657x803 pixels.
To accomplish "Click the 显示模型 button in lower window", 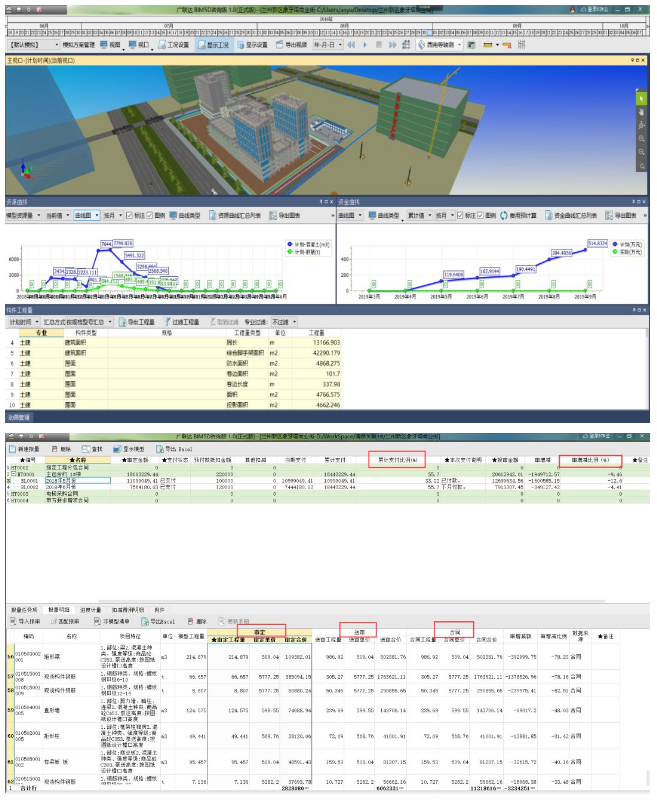I will click(129, 449).
